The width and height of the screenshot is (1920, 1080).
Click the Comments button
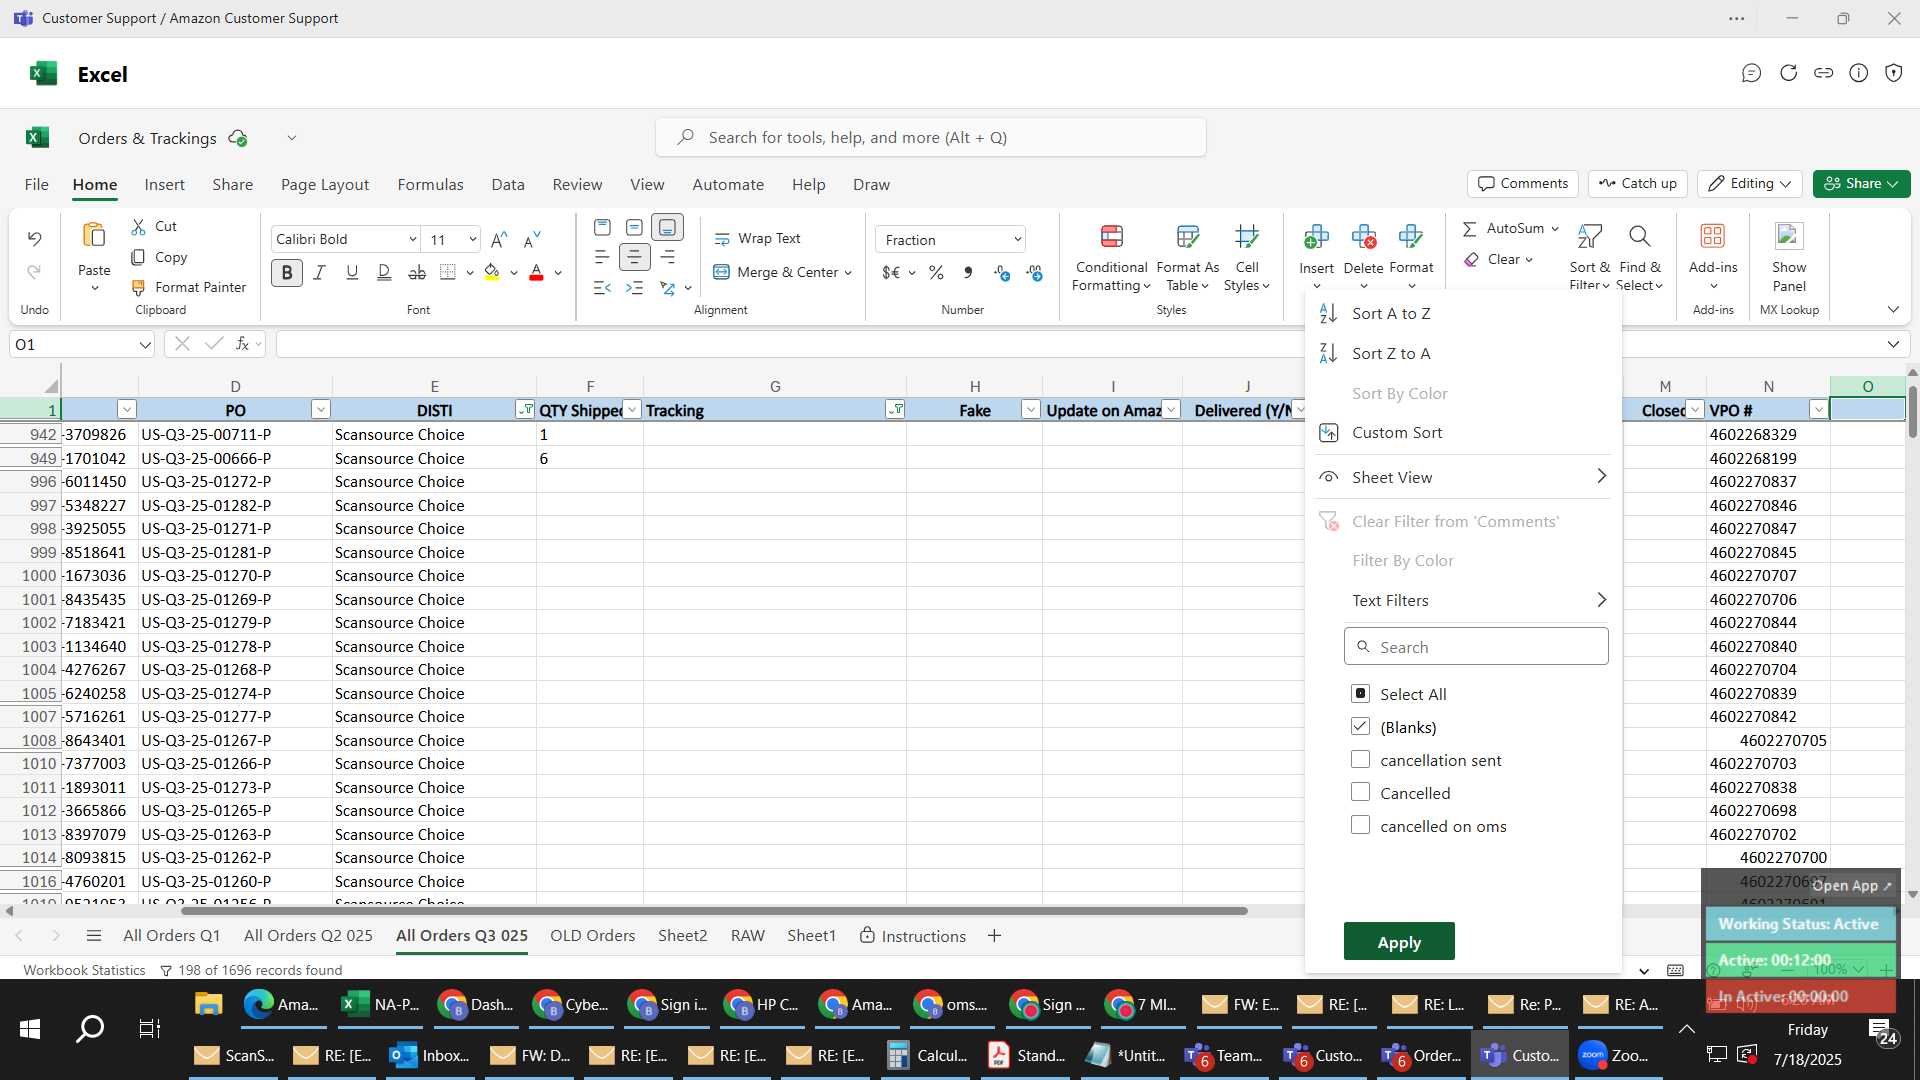point(1522,184)
